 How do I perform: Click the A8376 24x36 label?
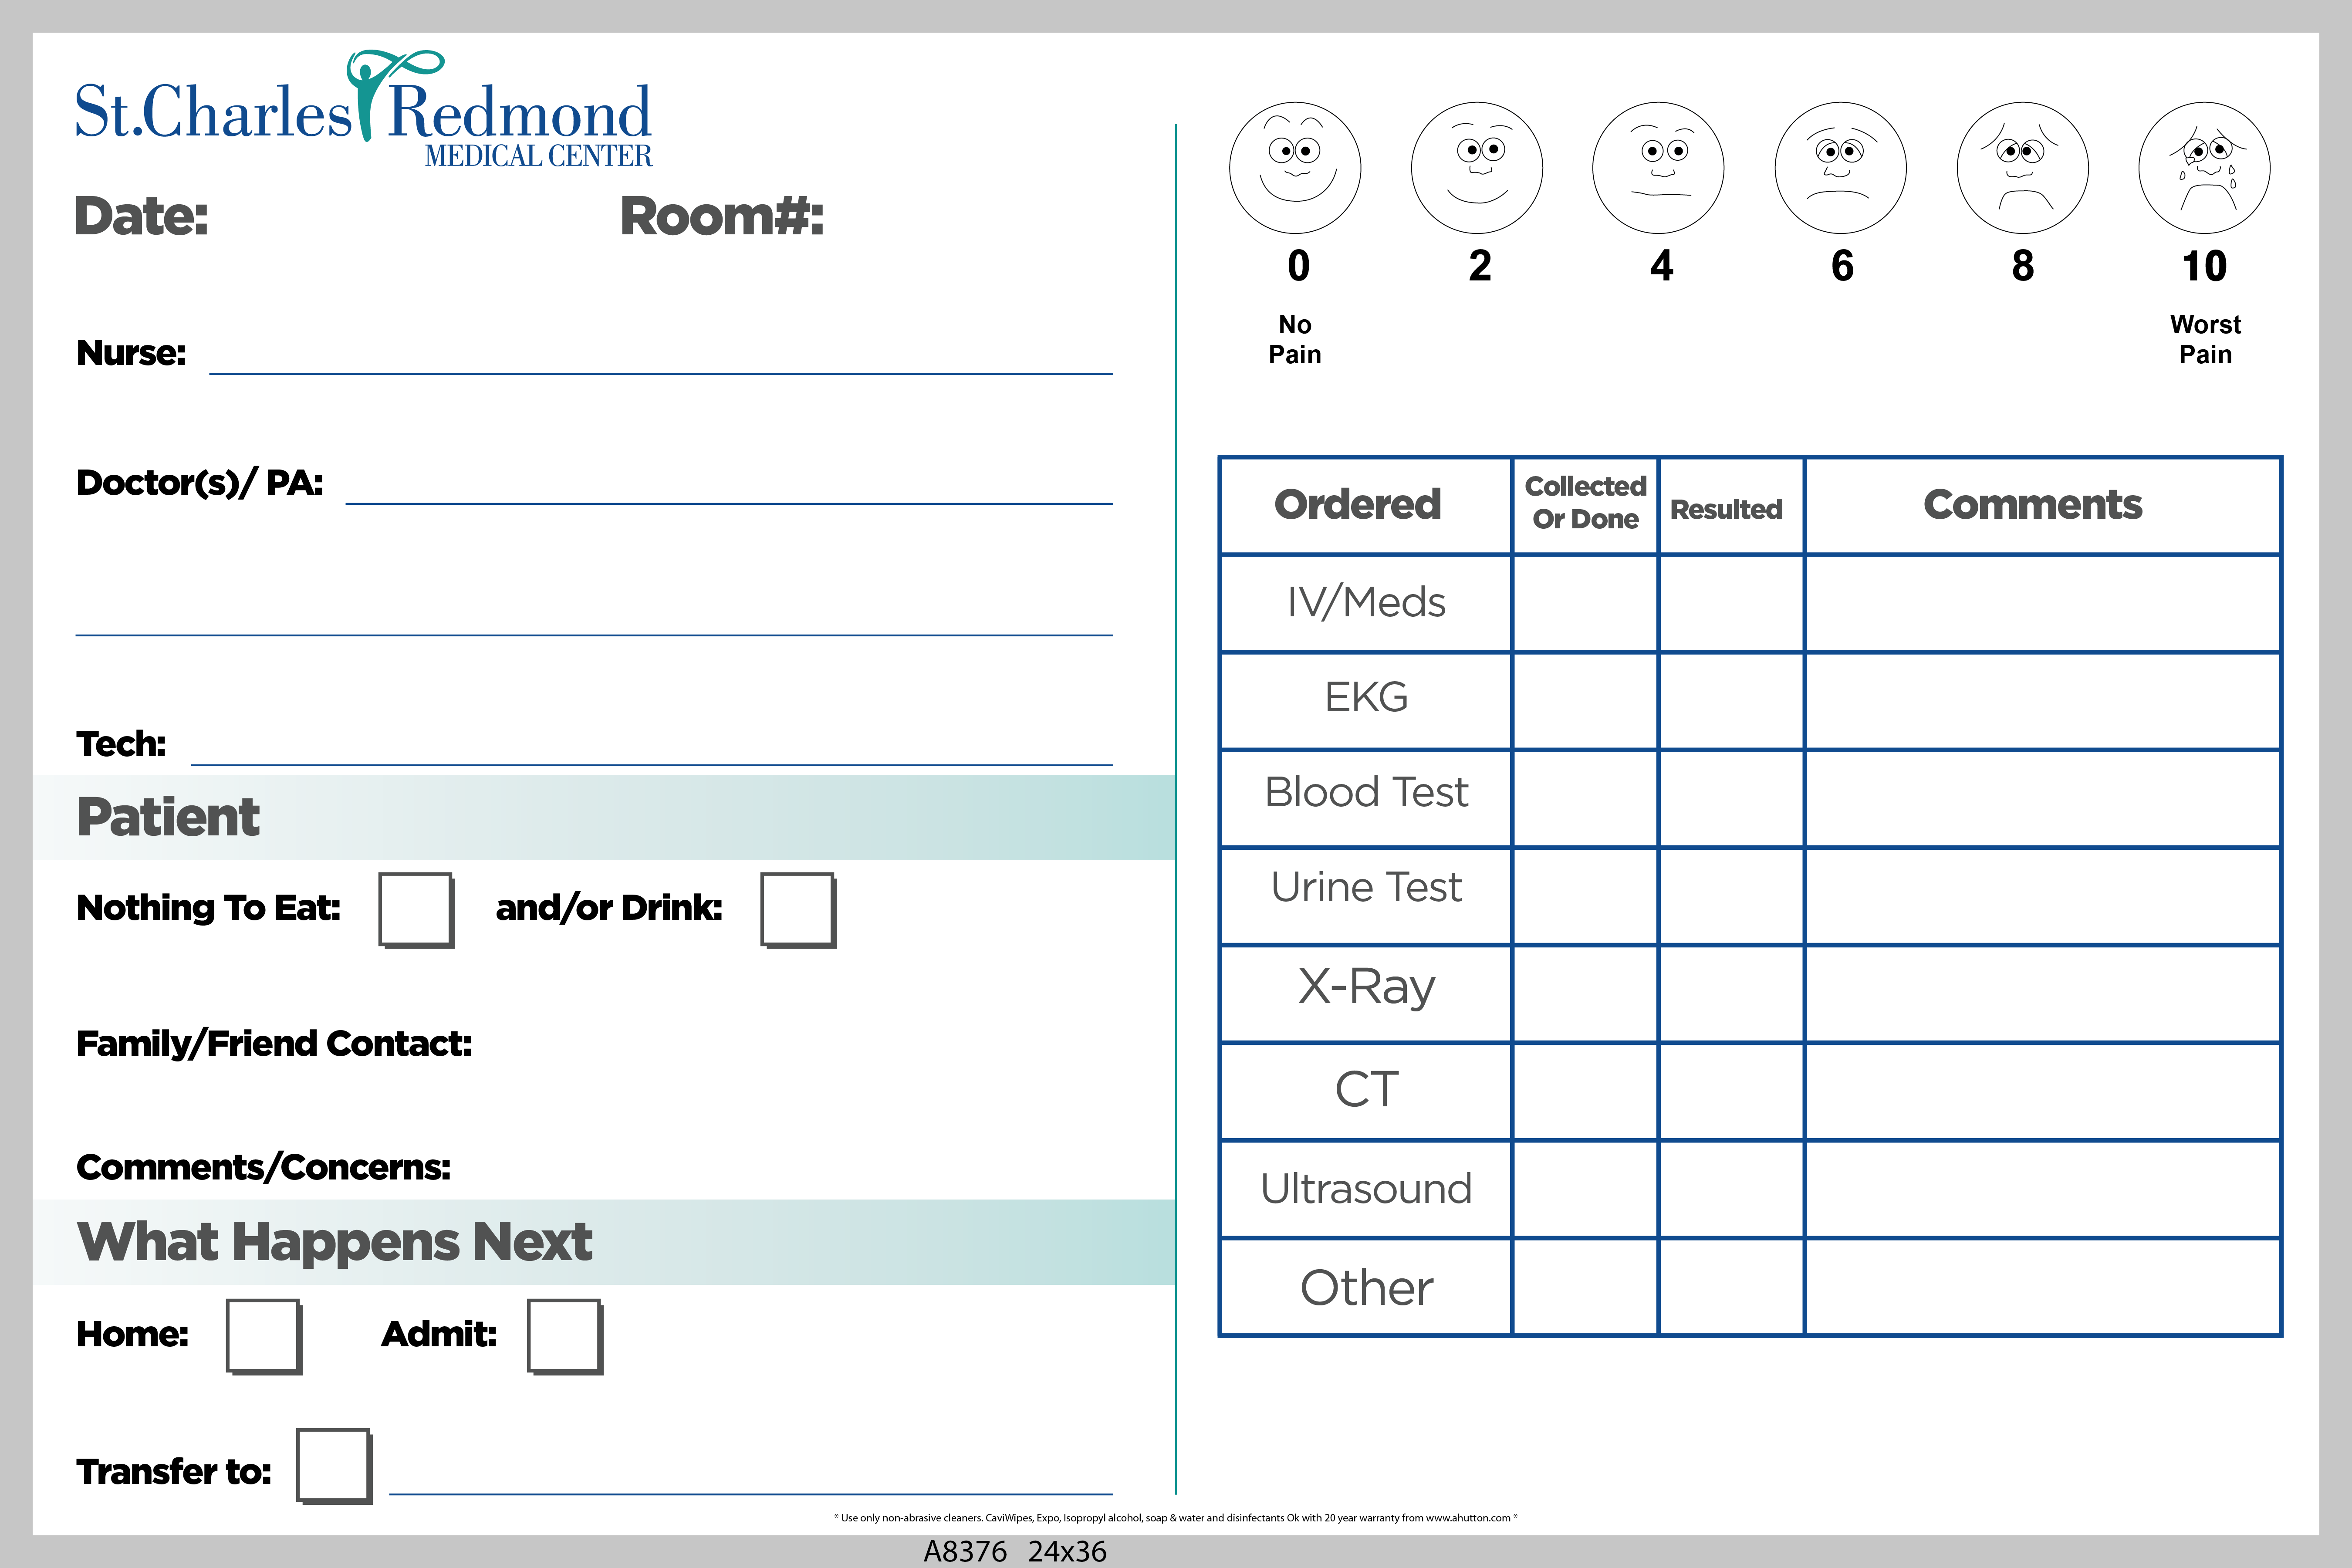tap(1014, 1551)
